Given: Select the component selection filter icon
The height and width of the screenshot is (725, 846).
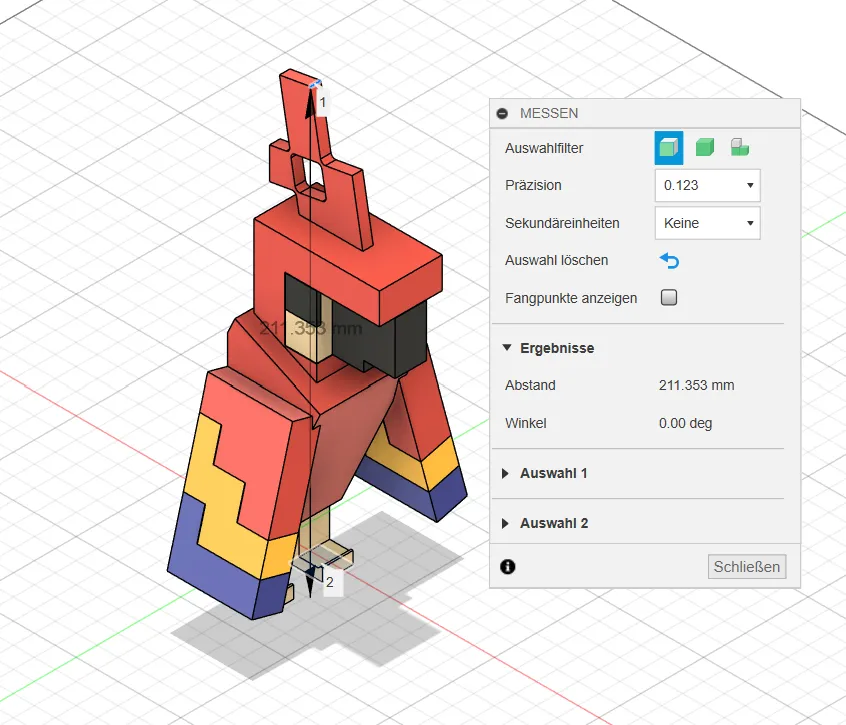Looking at the screenshot, I should (x=740, y=147).
